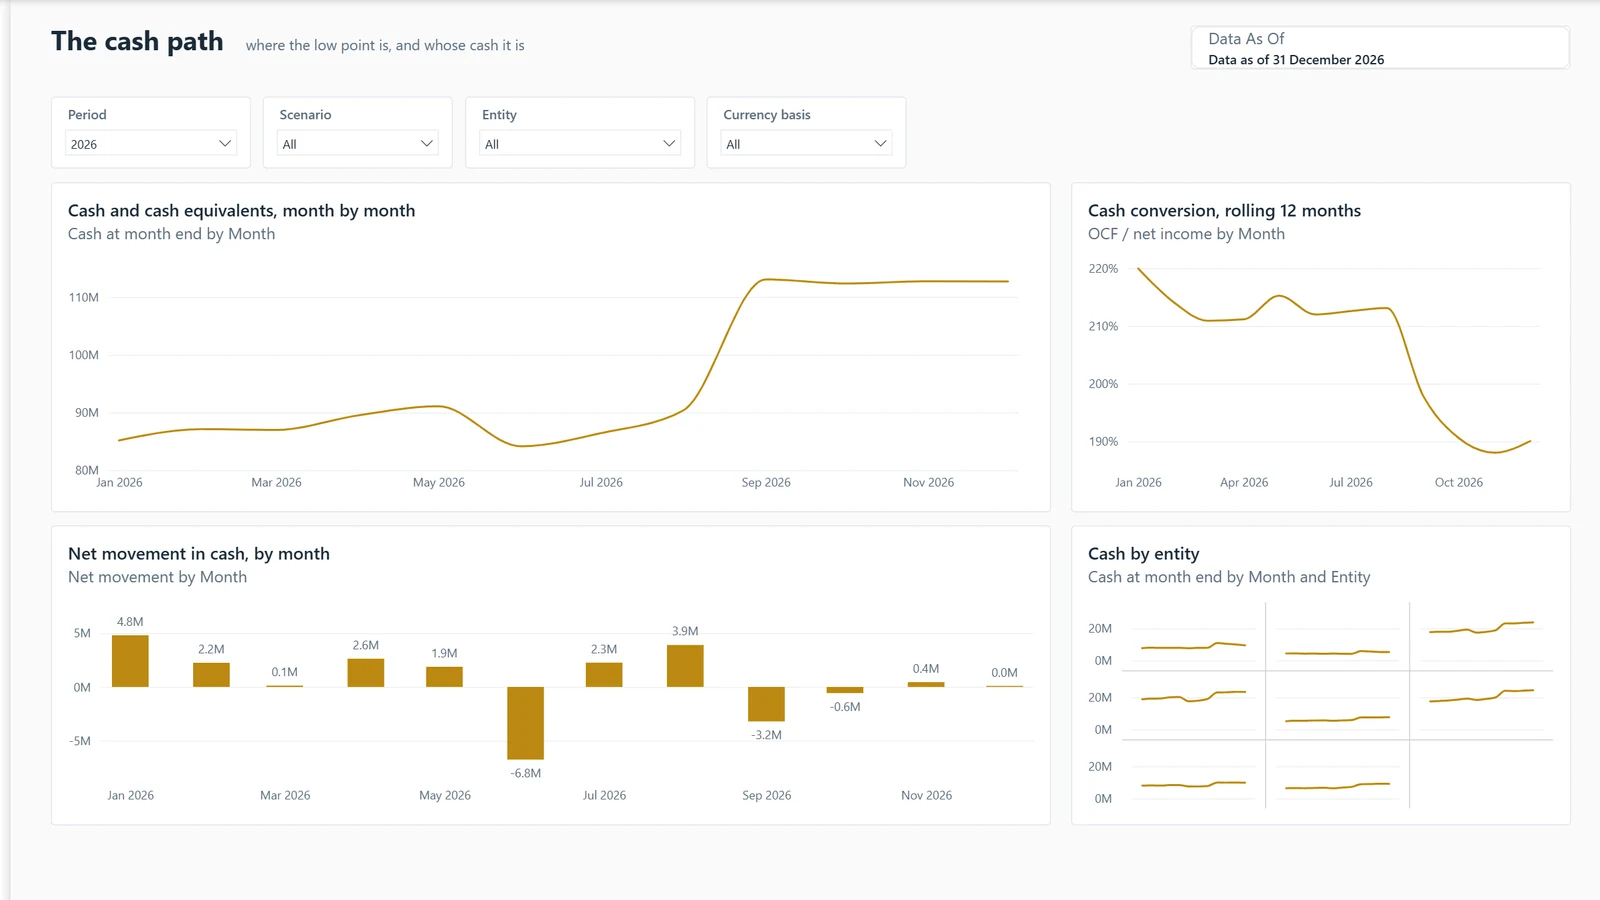Click the 0.0M data label
This screenshot has height=900, width=1600.
[x=1004, y=673]
